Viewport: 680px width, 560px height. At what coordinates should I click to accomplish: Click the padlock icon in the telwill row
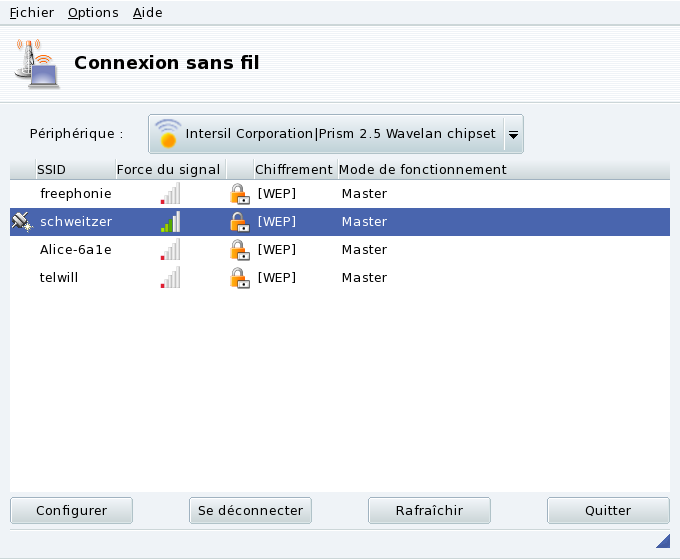coord(239,277)
